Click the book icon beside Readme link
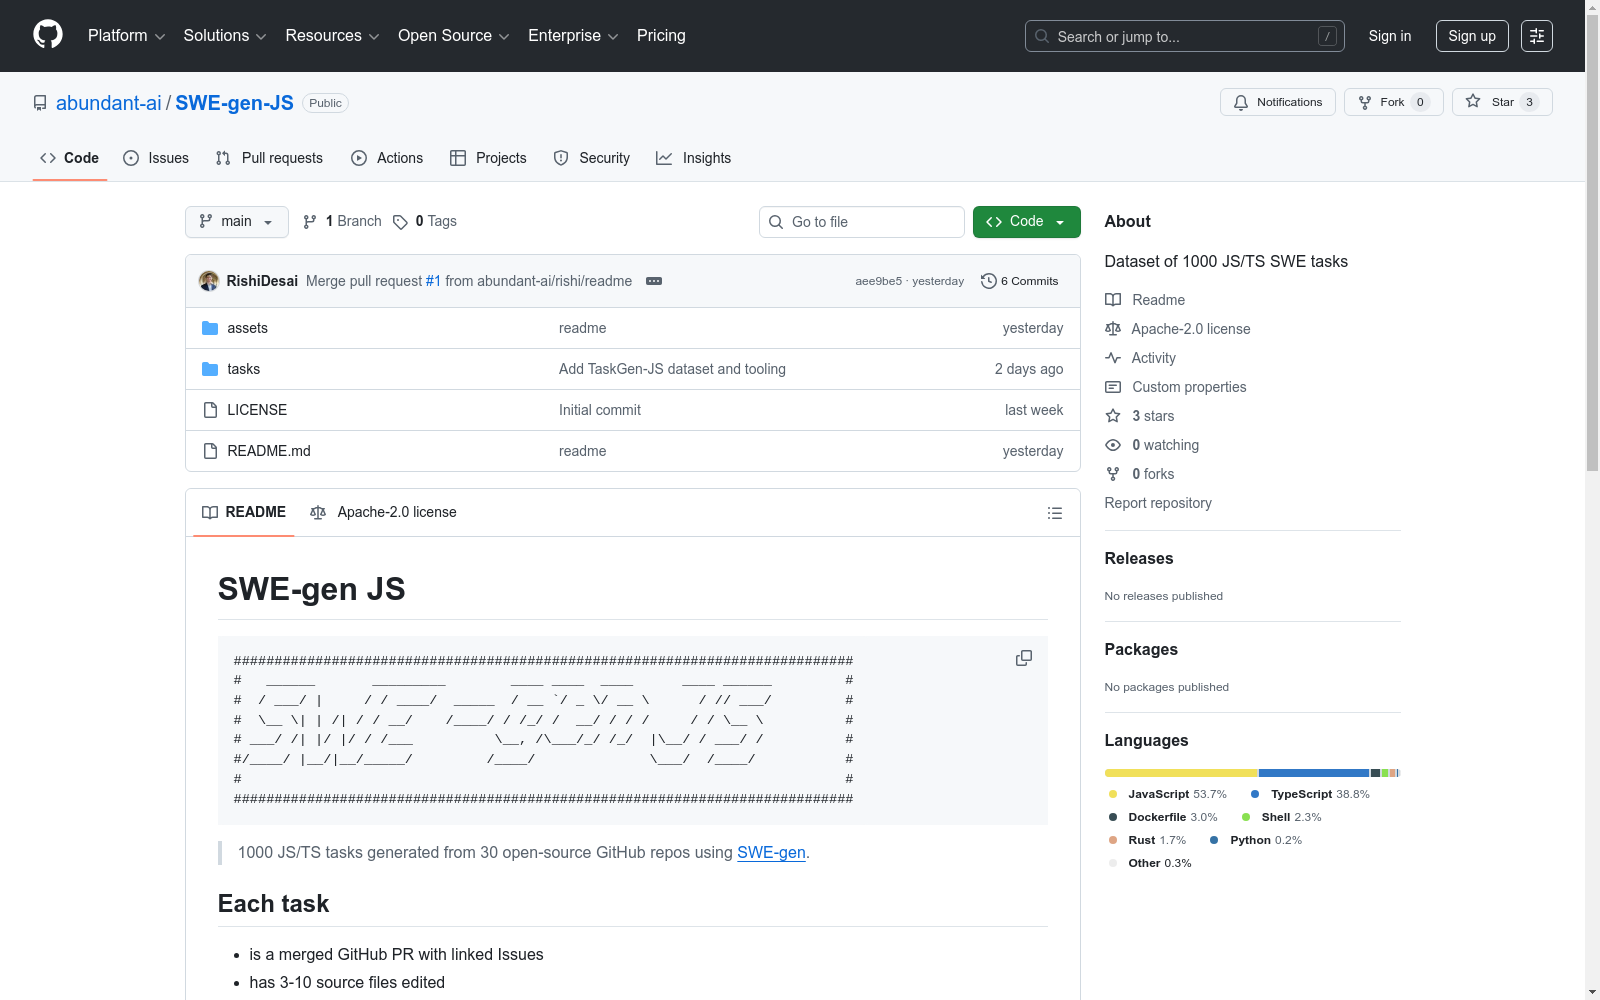The width and height of the screenshot is (1600, 1000). pyautogui.click(x=1113, y=300)
